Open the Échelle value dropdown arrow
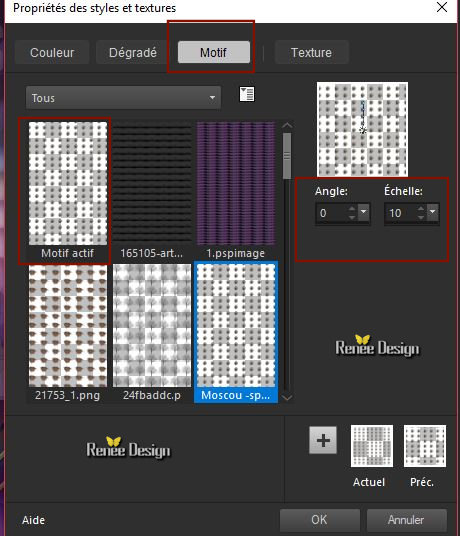The image size is (460, 536). point(433,212)
